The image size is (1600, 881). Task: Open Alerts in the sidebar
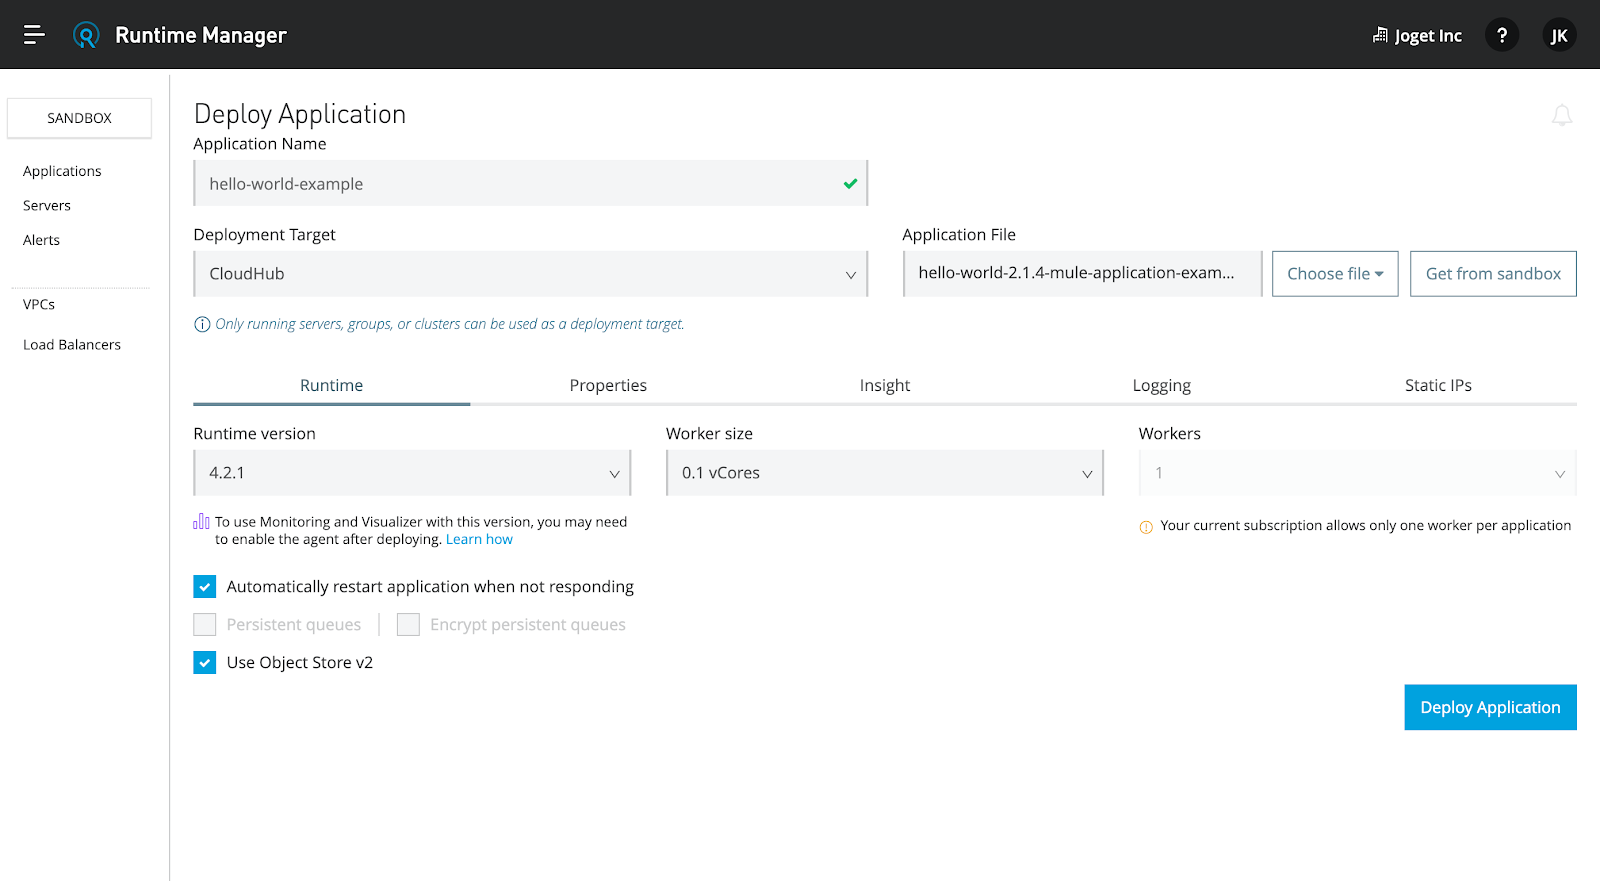point(41,240)
